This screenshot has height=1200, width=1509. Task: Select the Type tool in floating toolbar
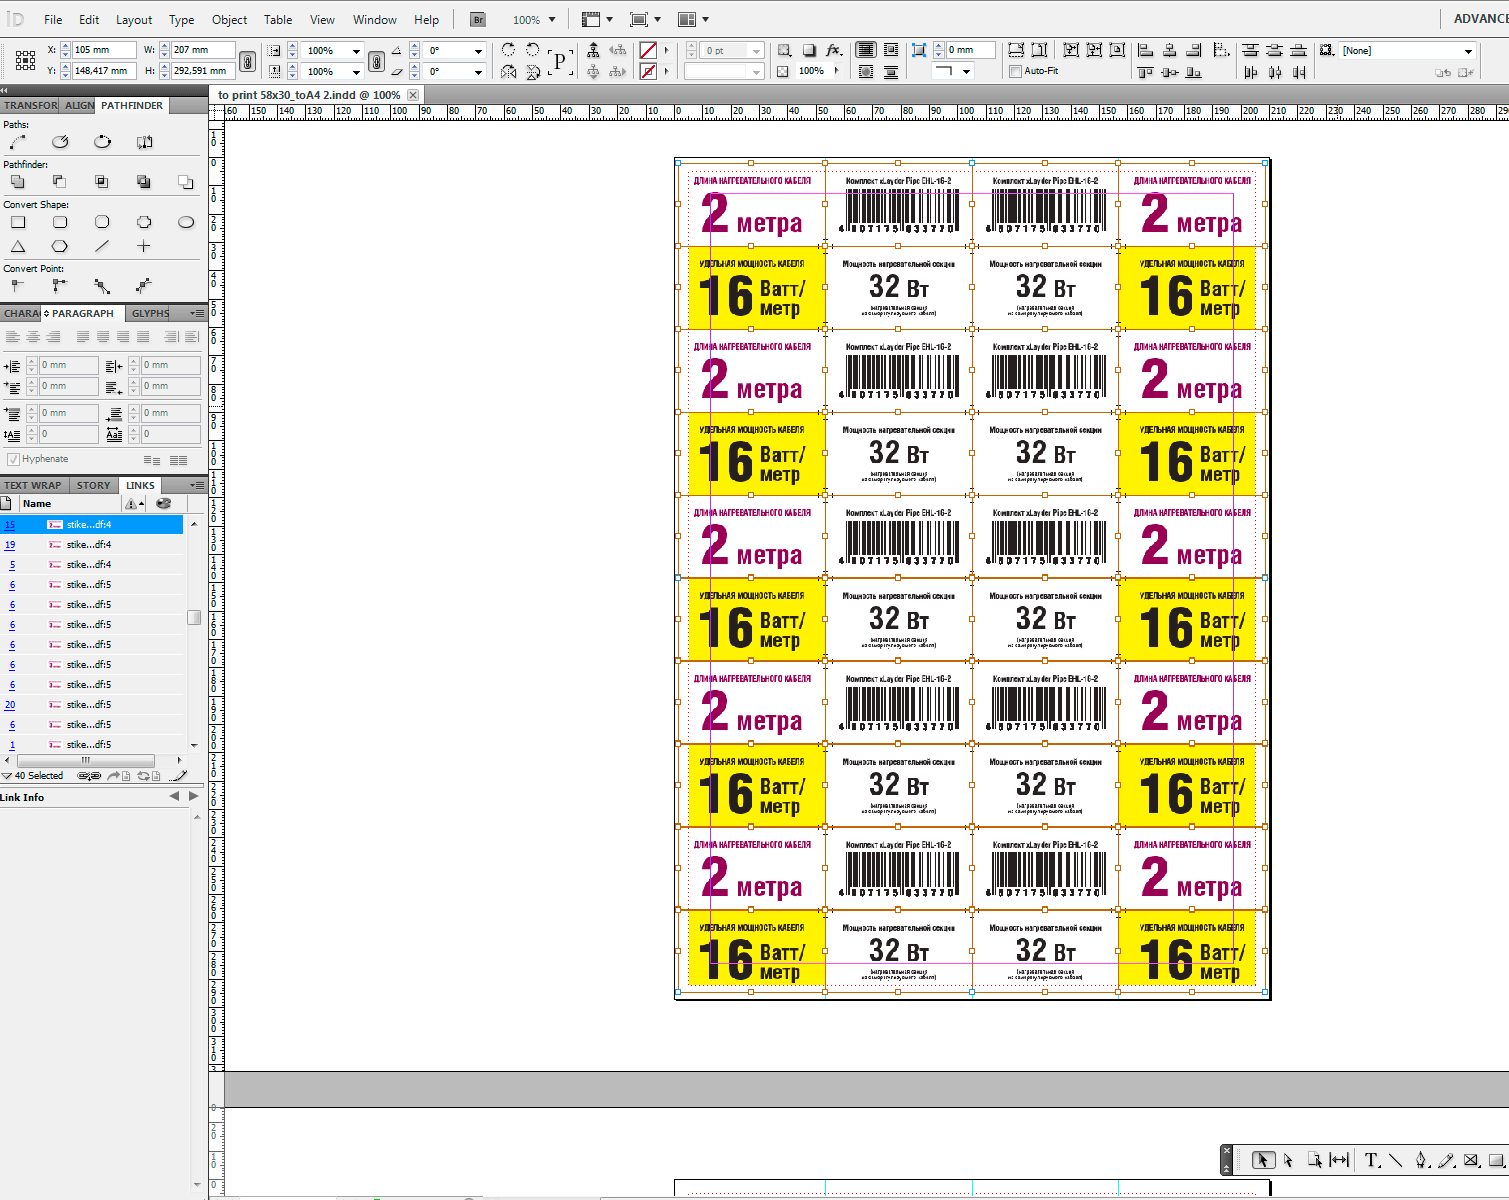tap(1372, 1160)
